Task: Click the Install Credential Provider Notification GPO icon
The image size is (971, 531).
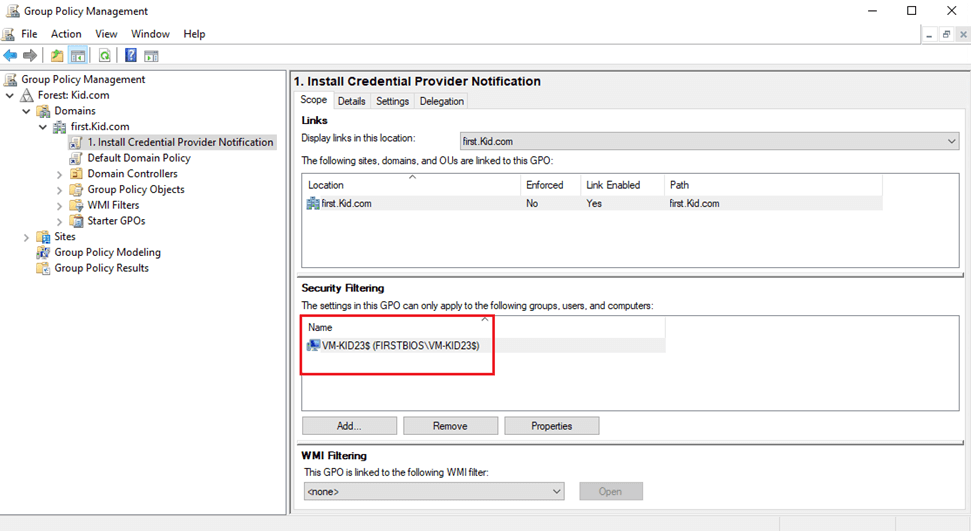Action: pyautogui.click(x=76, y=143)
